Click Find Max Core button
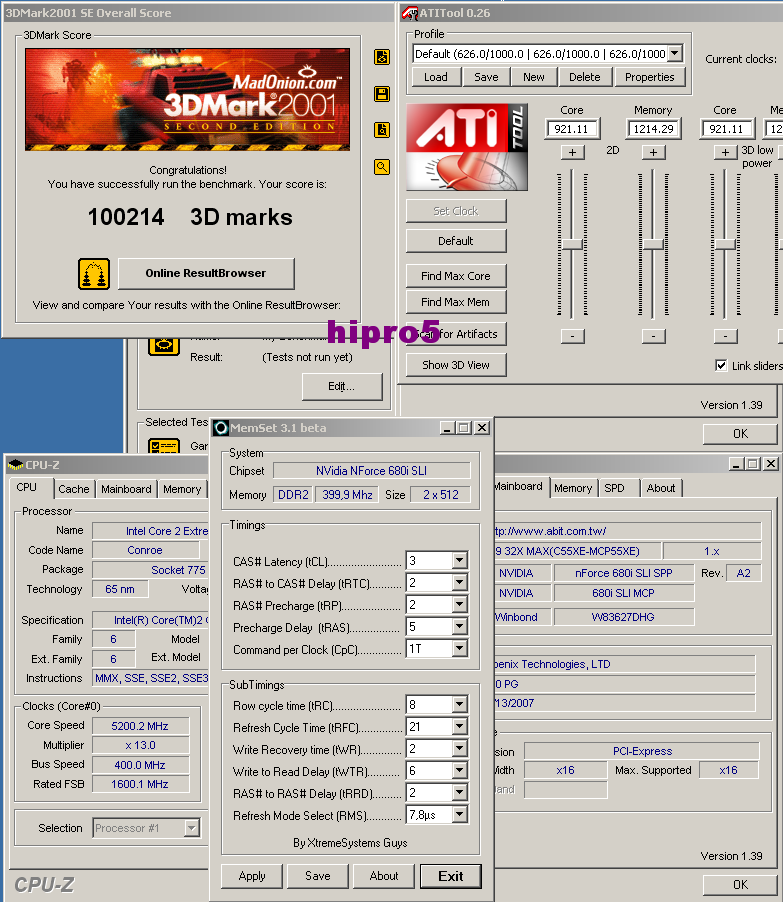This screenshot has width=783, height=902. pyautogui.click(x=456, y=276)
